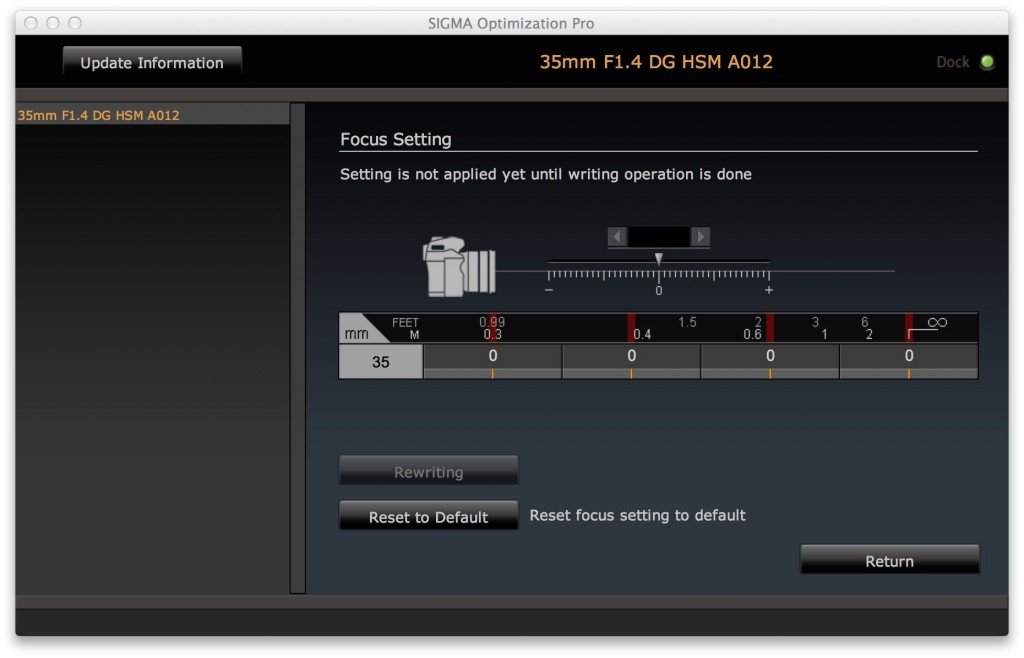Click the vertical divider beside the lens list

[297, 347]
